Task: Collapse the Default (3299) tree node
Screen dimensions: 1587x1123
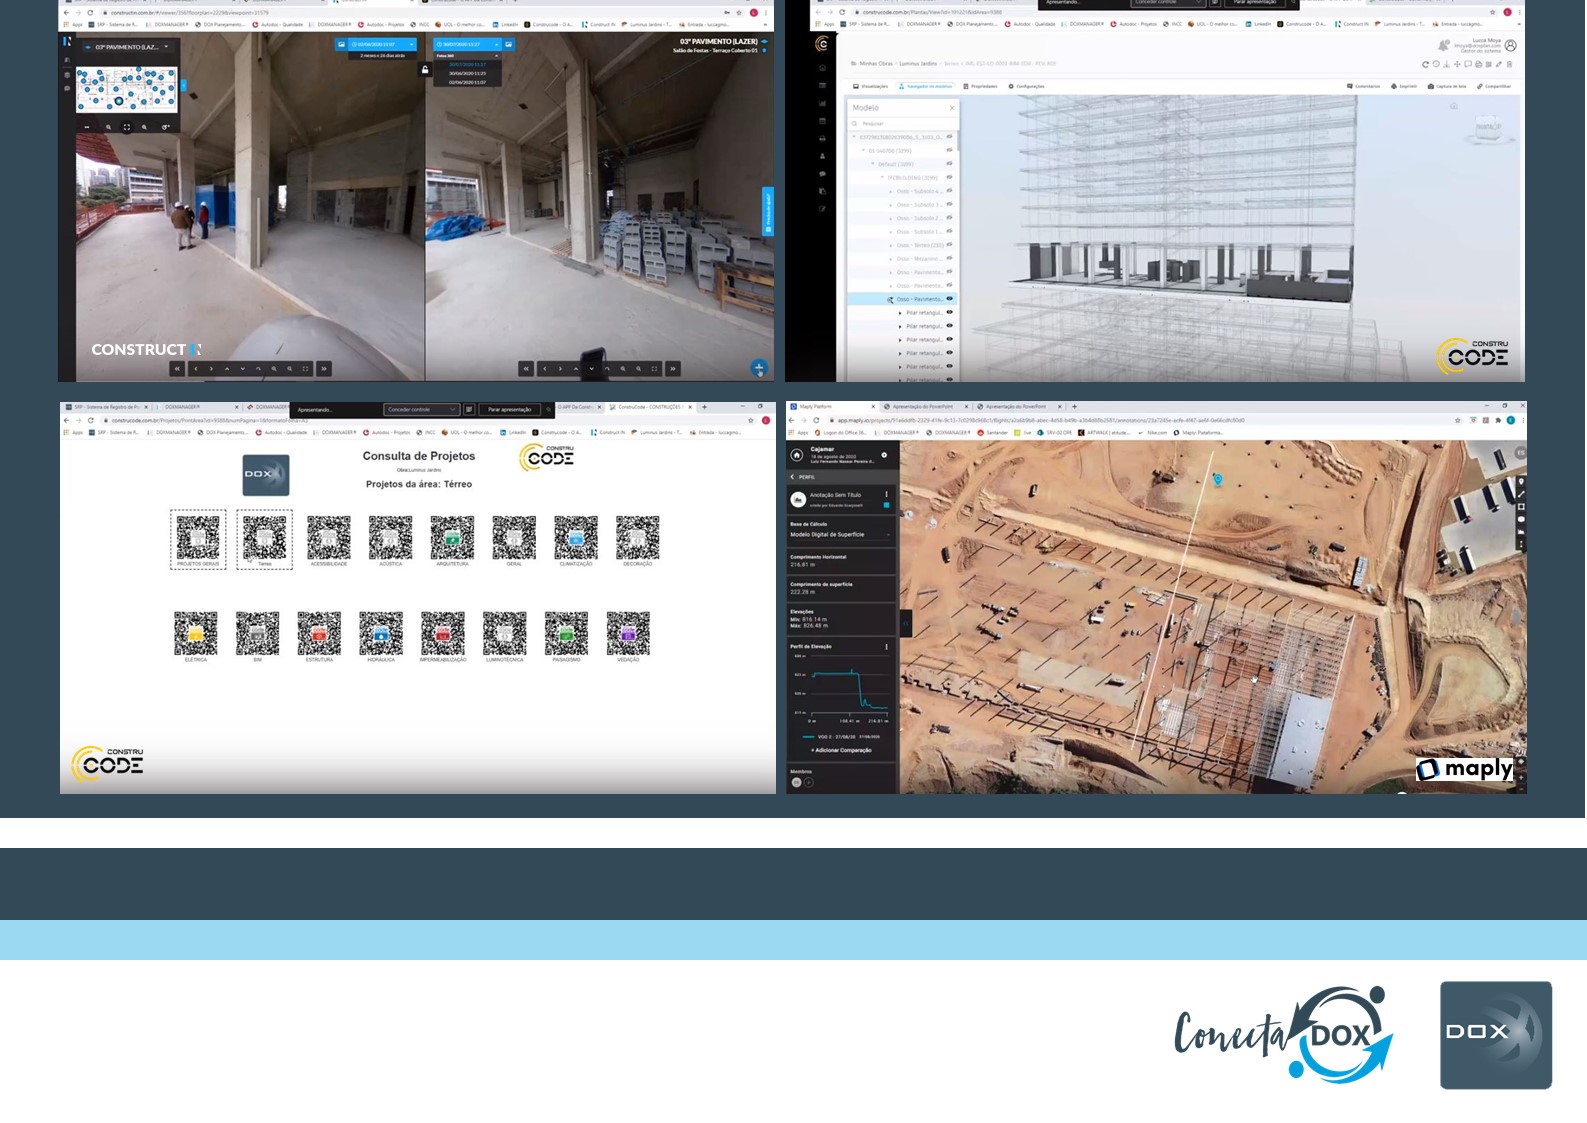Action: [x=872, y=164]
